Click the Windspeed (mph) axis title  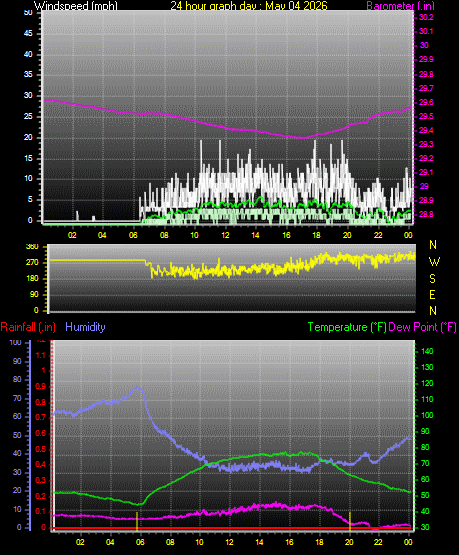point(76,6)
